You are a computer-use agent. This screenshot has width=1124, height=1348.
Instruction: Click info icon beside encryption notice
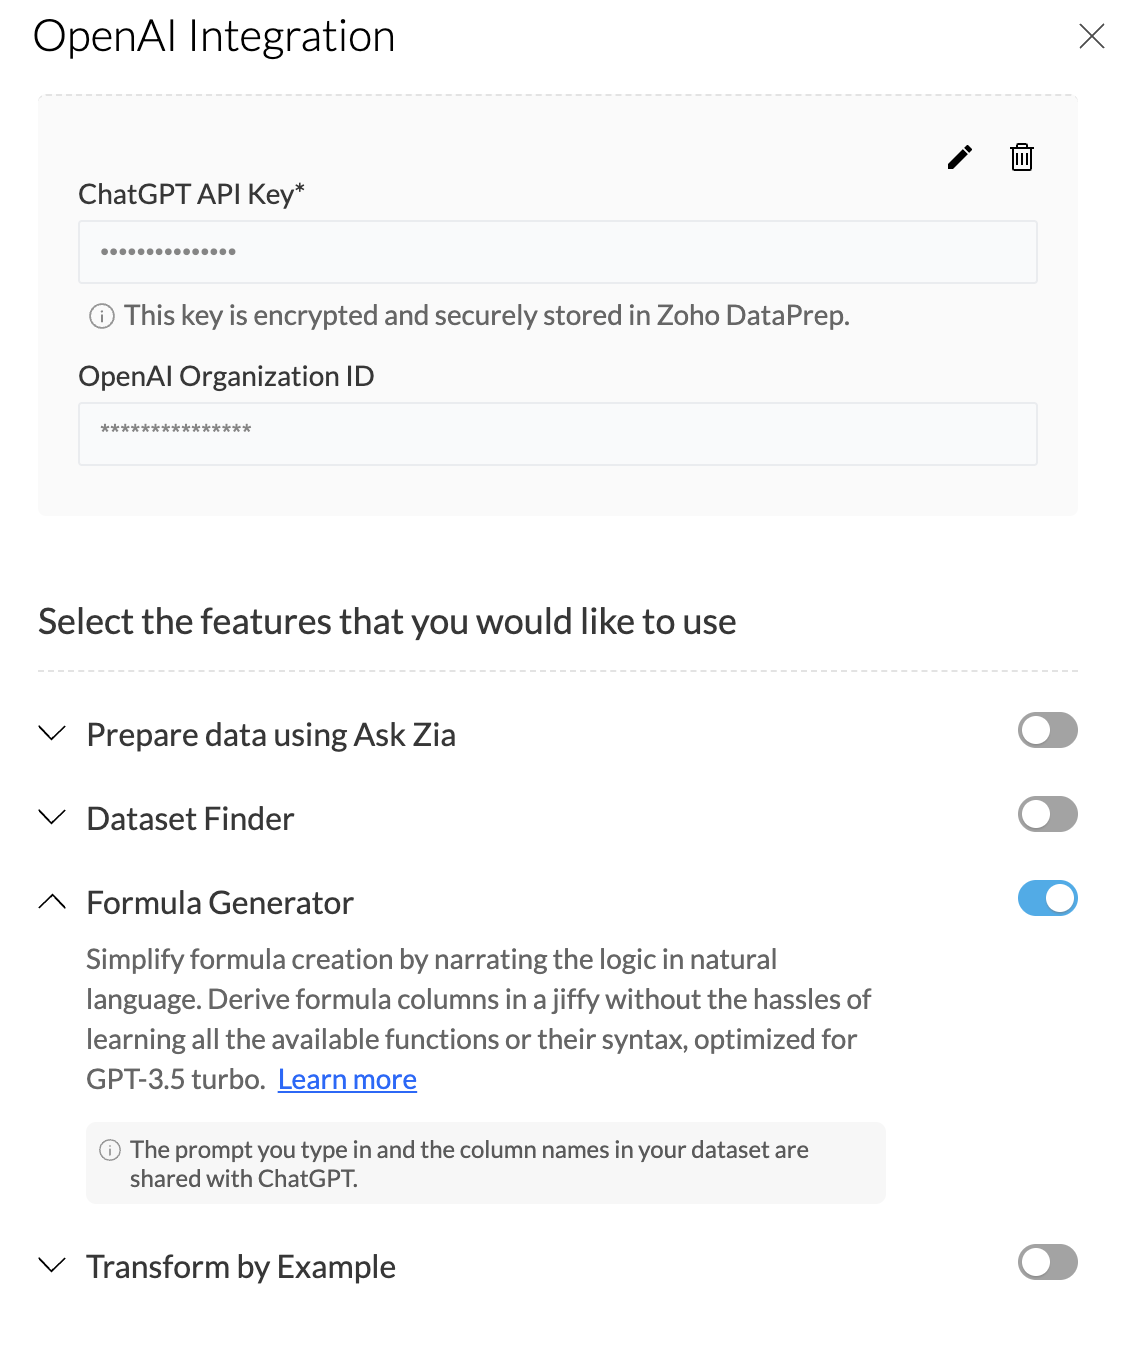(x=102, y=316)
